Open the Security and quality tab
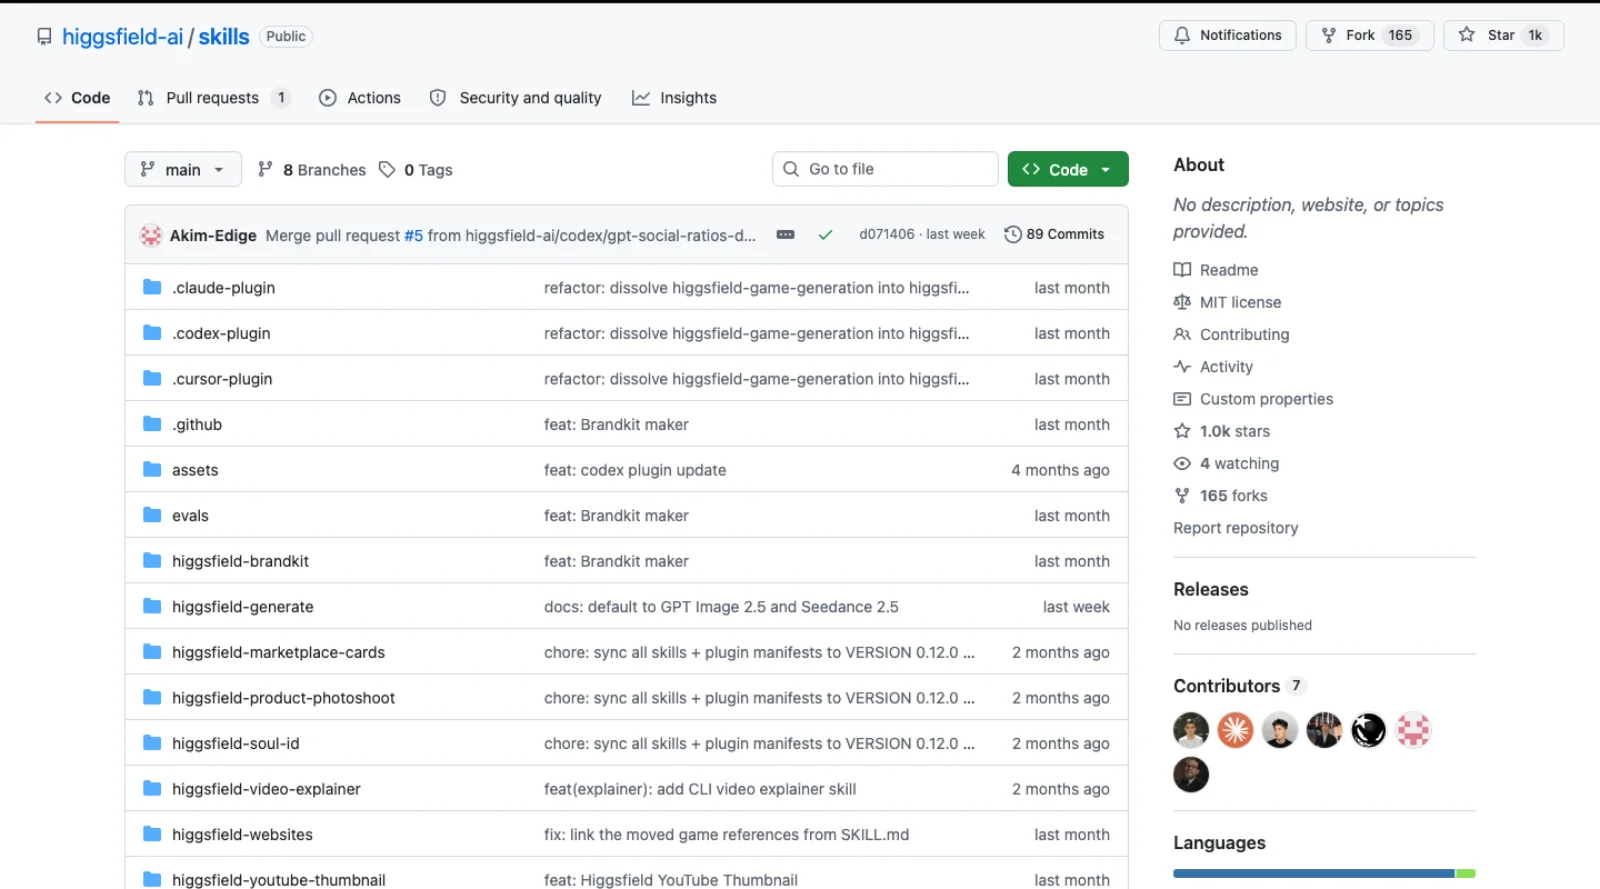 (x=516, y=98)
